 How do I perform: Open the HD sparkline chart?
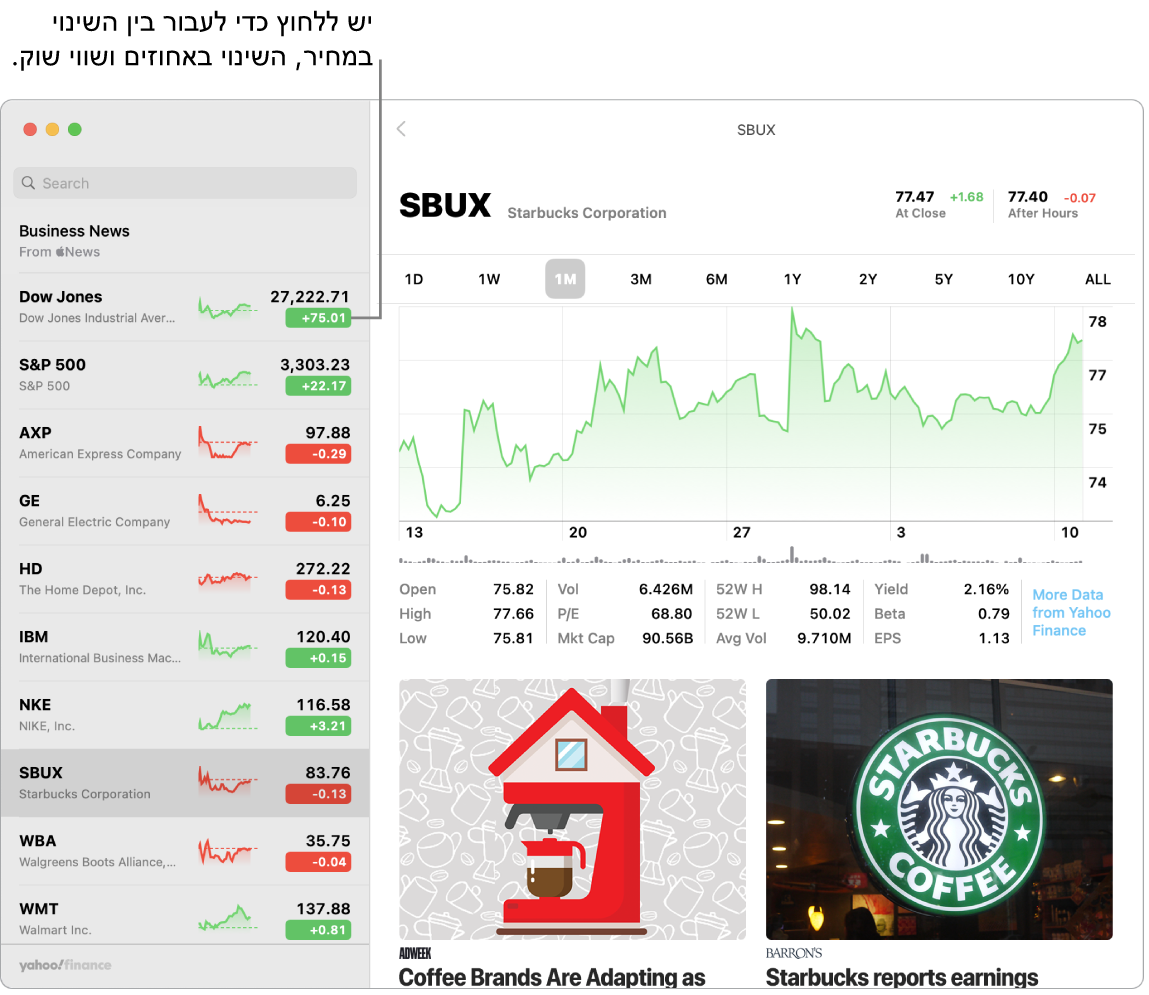click(228, 579)
